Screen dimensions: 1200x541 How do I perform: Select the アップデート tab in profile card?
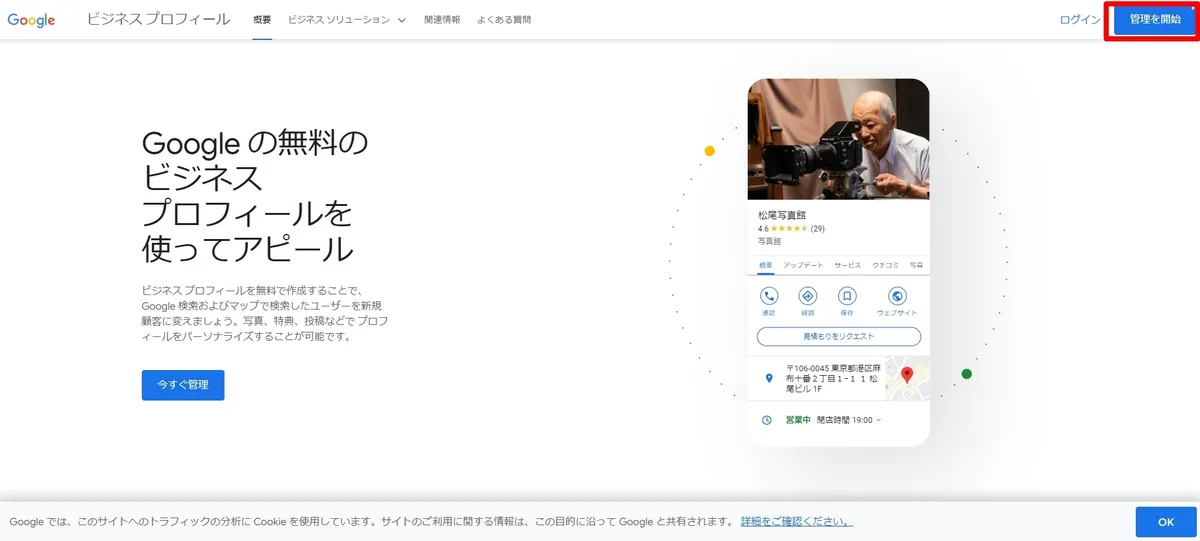[804, 265]
